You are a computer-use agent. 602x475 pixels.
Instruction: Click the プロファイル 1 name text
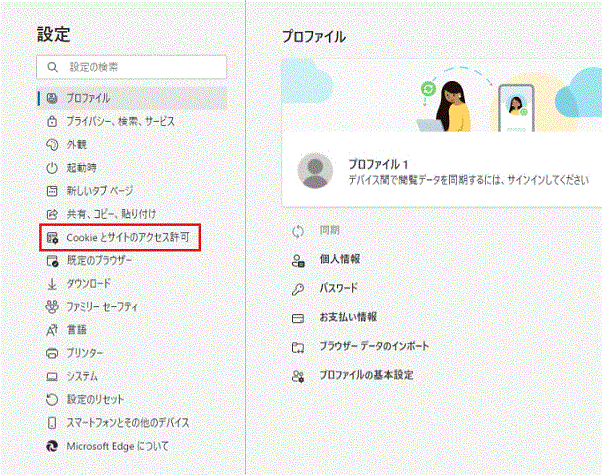click(378, 165)
